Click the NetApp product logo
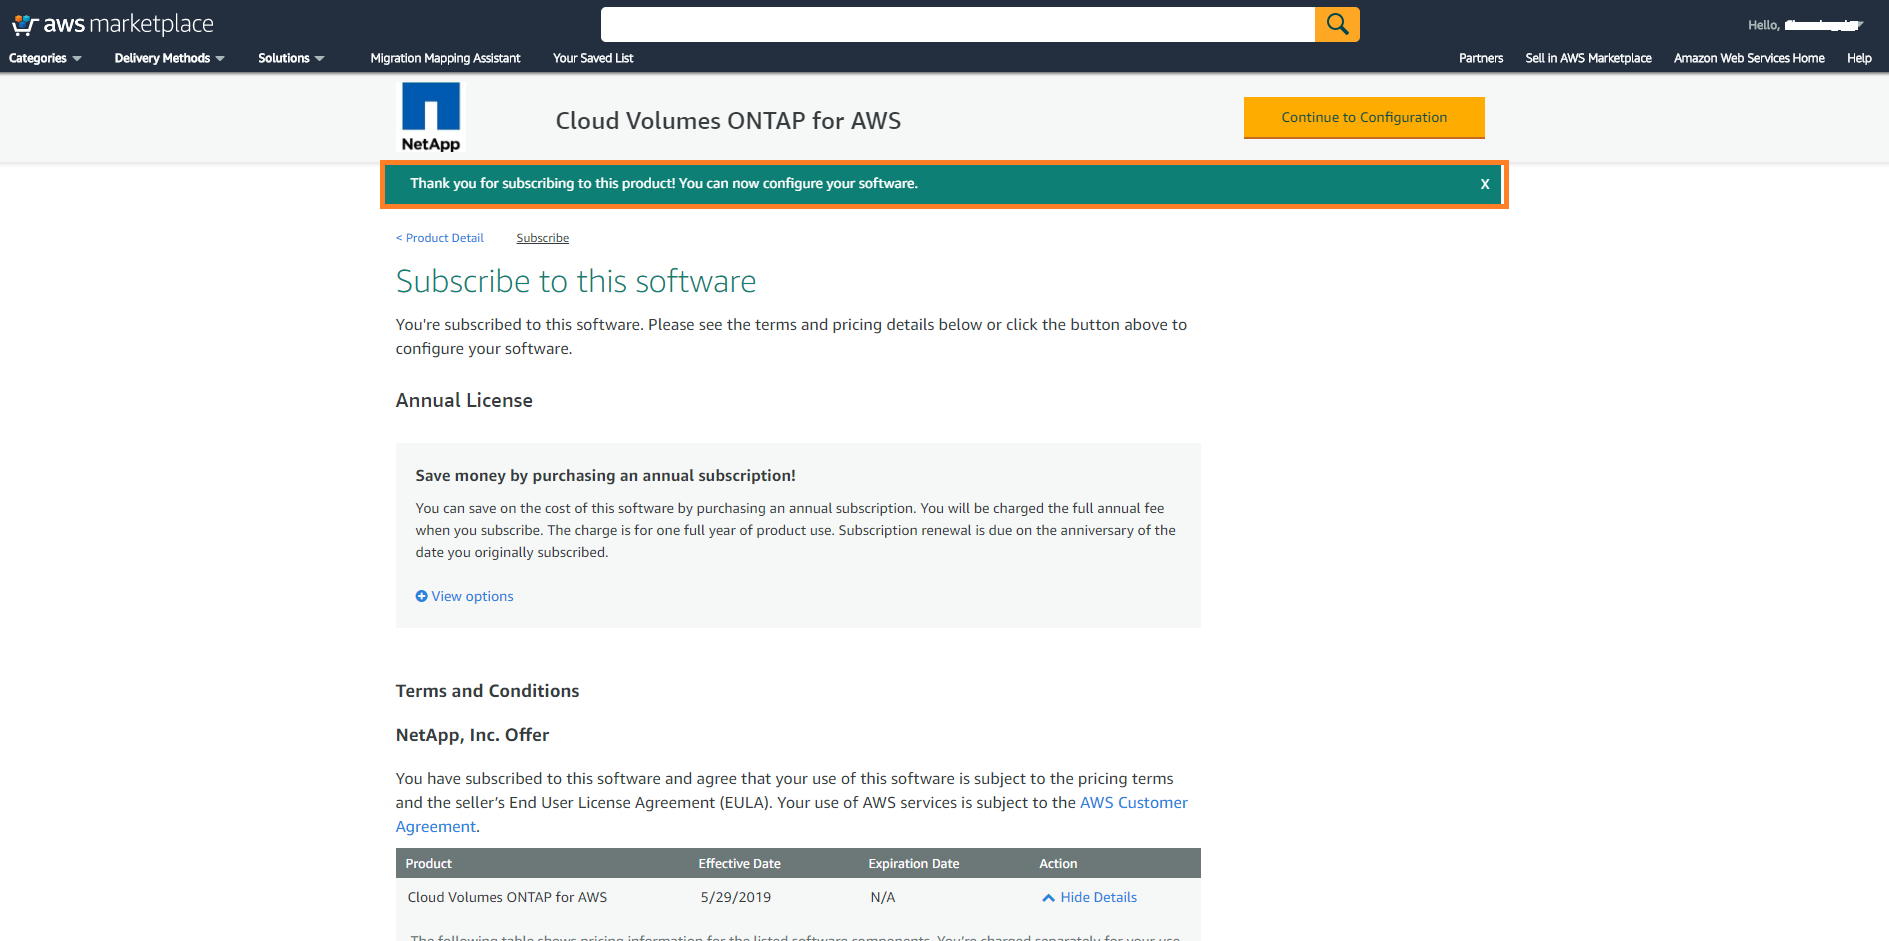This screenshot has width=1889, height=941. (x=431, y=117)
